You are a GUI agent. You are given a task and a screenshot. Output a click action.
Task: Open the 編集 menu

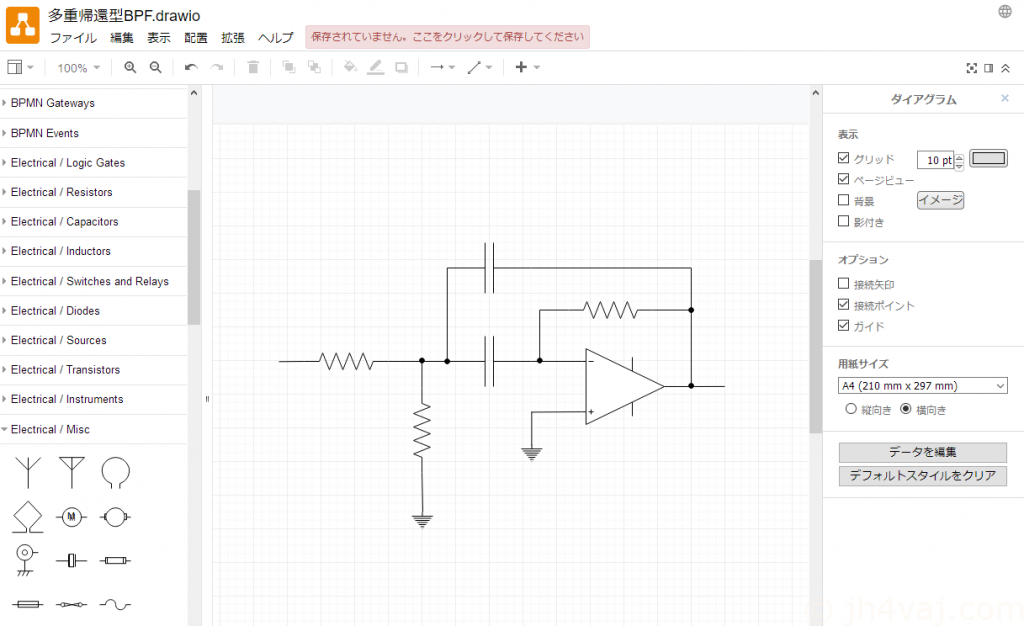121,38
